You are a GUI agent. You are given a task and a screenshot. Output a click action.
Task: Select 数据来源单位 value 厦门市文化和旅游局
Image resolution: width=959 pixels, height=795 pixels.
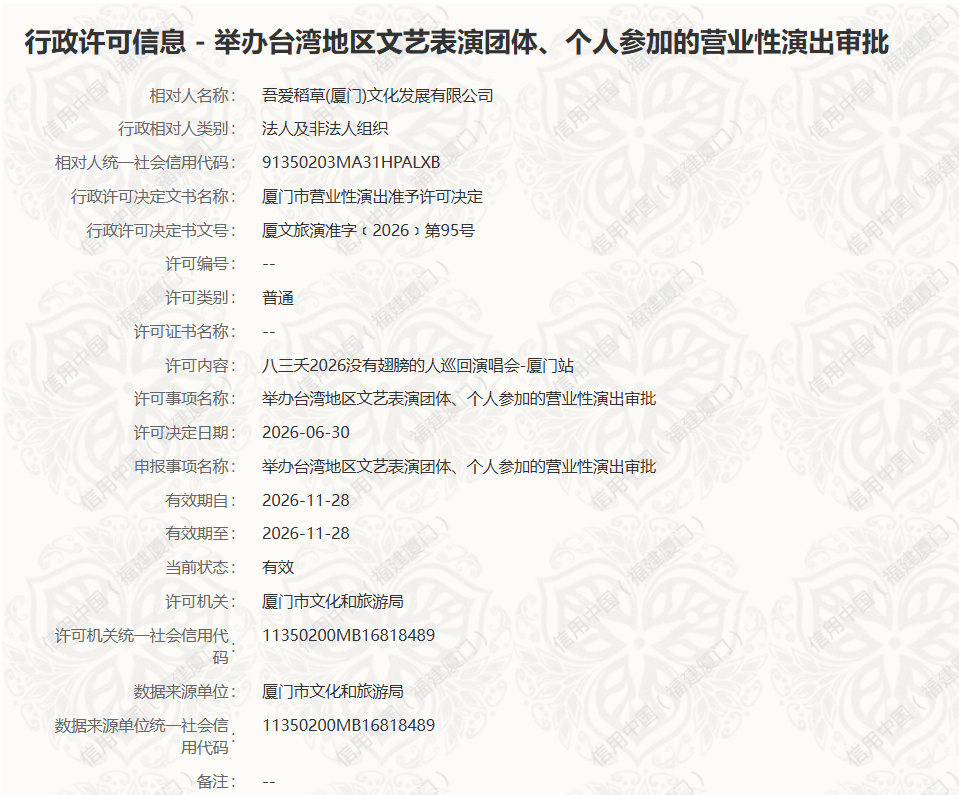click(333, 691)
